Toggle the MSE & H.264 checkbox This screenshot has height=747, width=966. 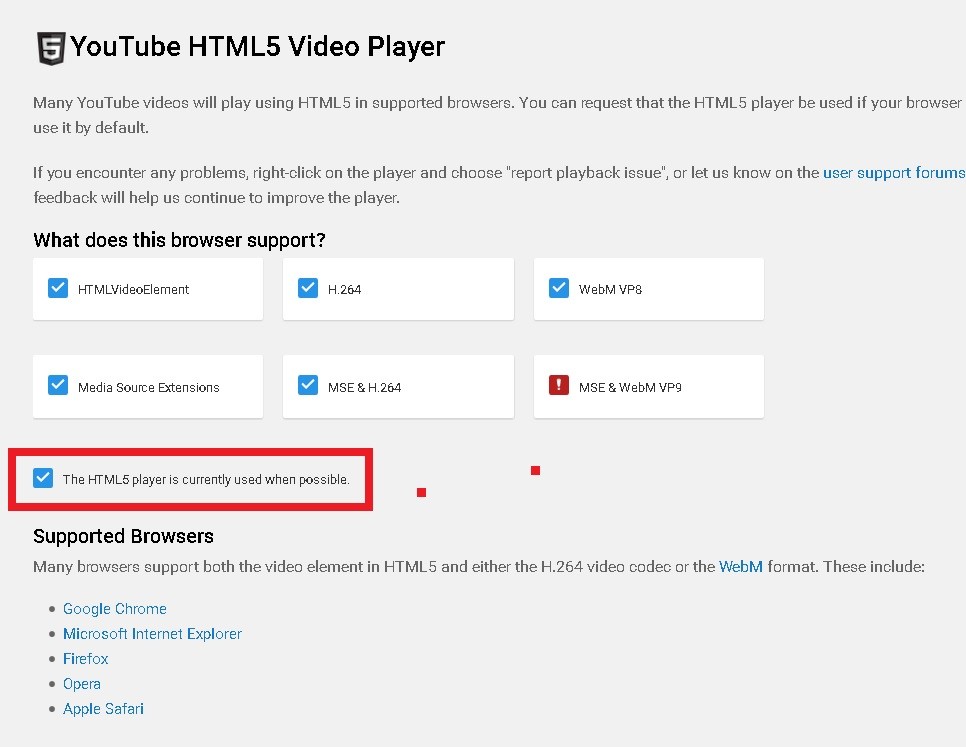tap(307, 385)
